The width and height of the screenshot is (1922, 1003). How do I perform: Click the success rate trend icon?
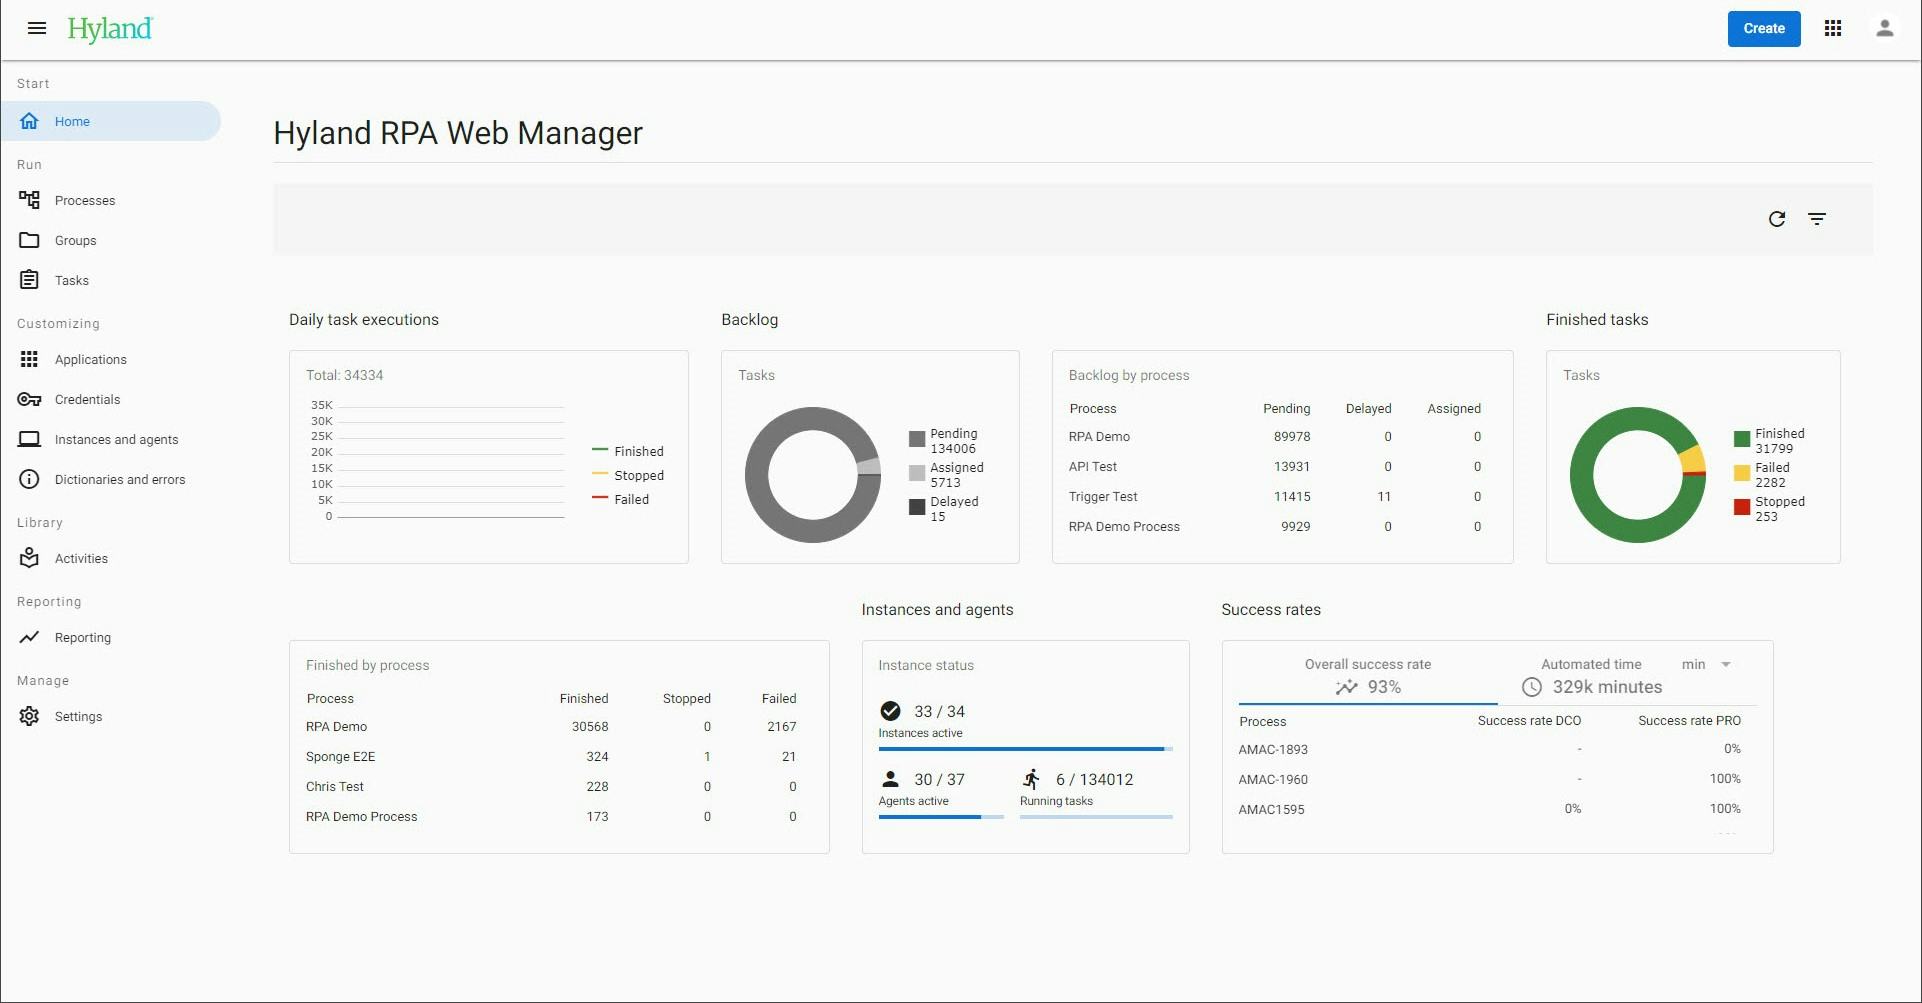click(1346, 687)
